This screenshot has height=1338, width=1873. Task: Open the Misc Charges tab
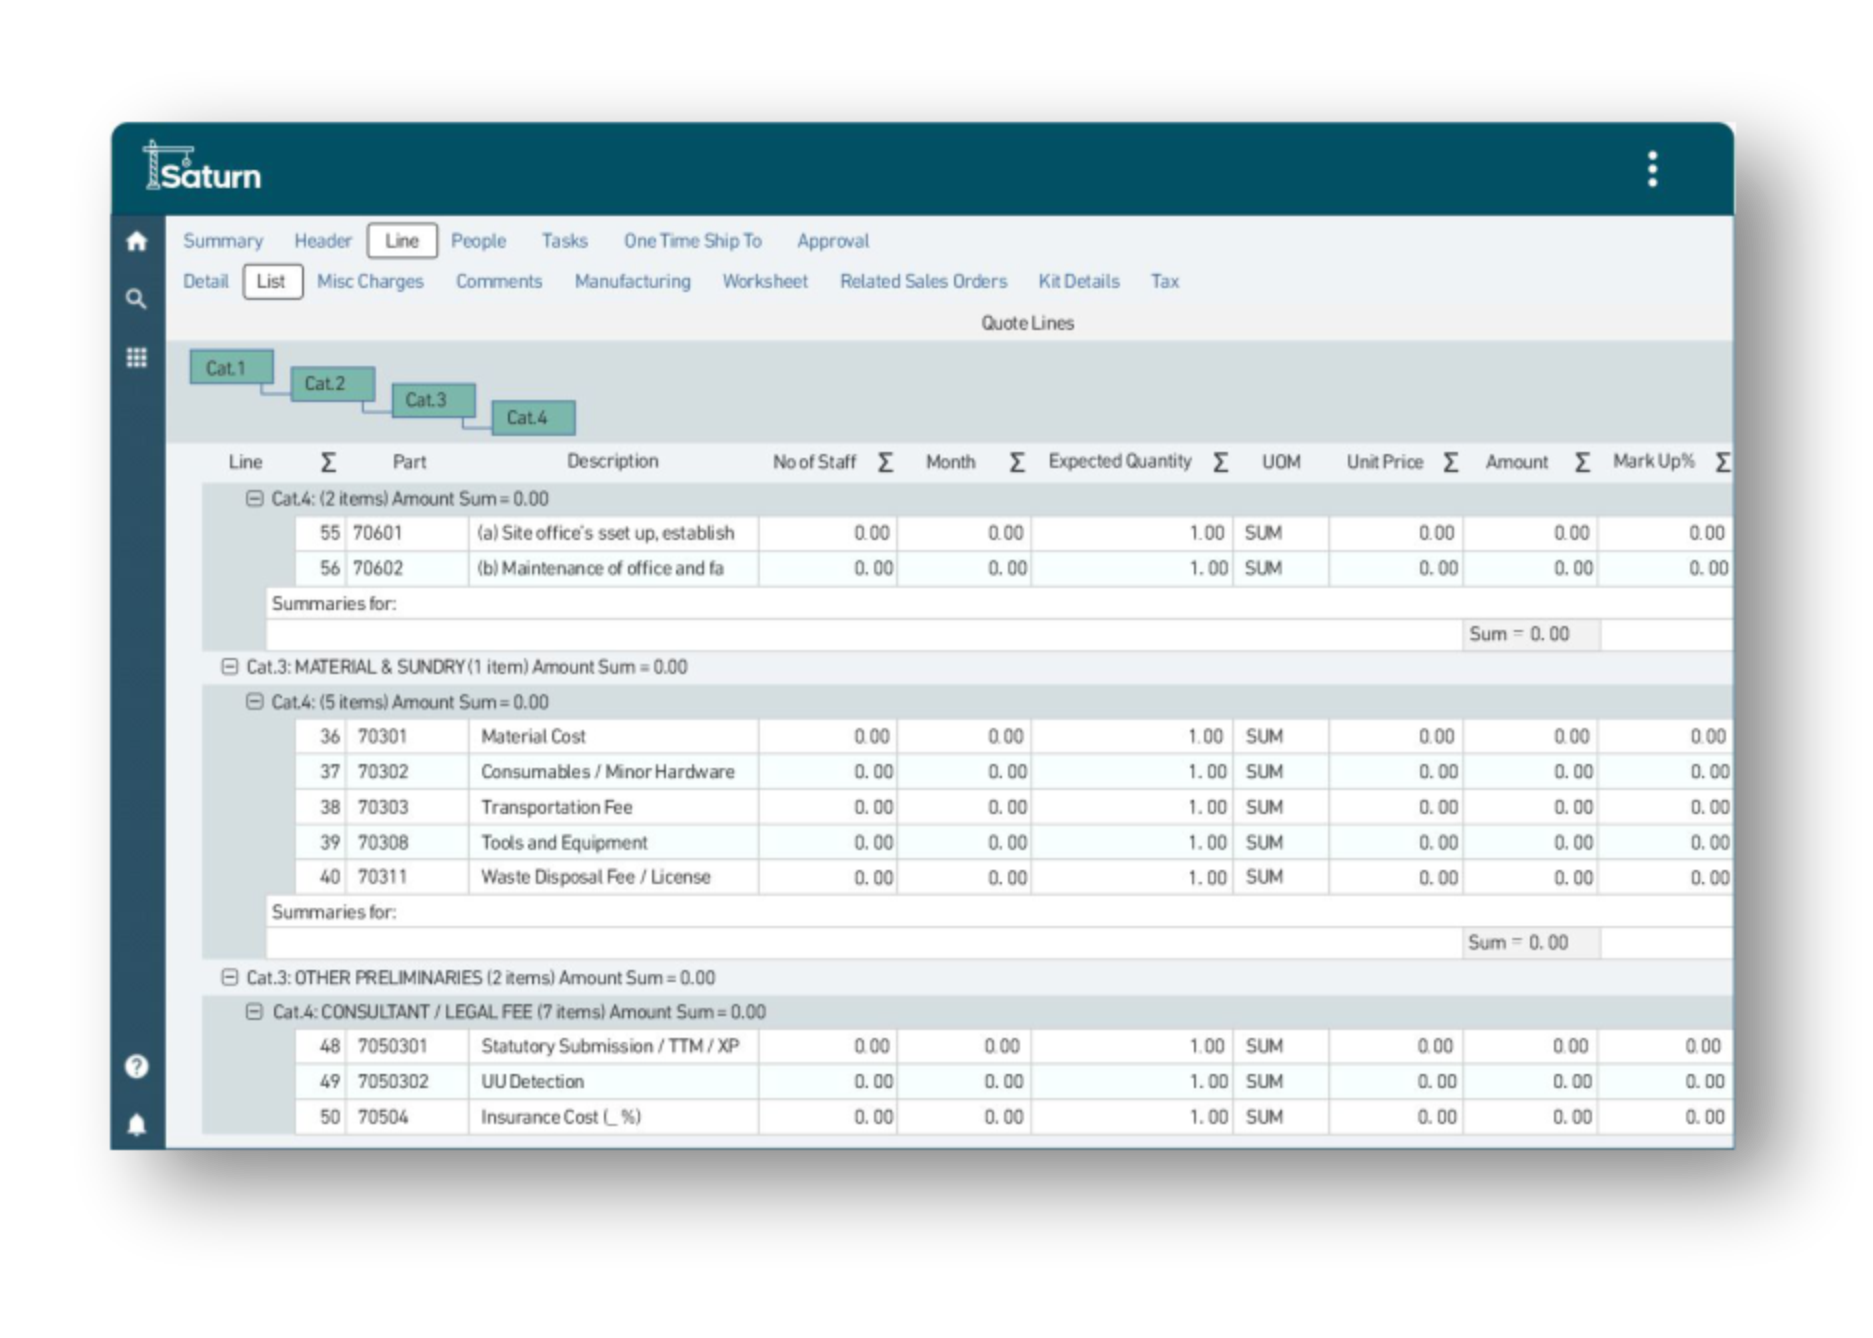tap(370, 282)
